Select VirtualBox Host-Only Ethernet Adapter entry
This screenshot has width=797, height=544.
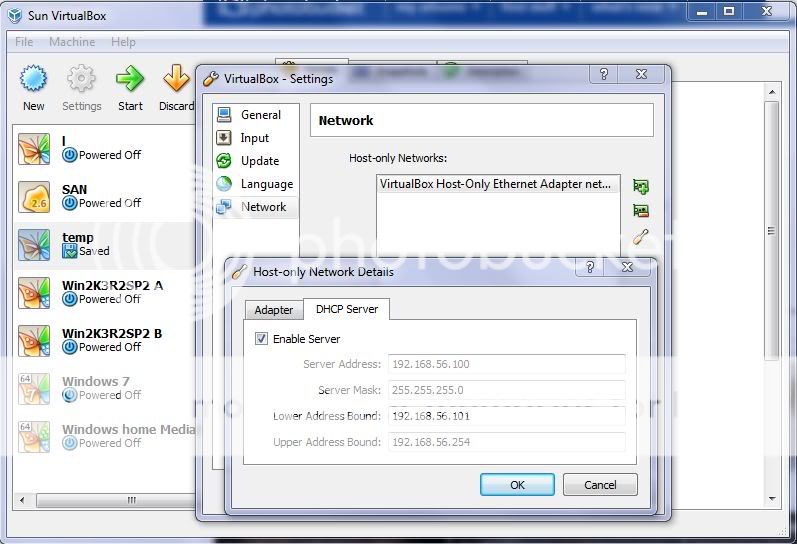[x=497, y=184]
